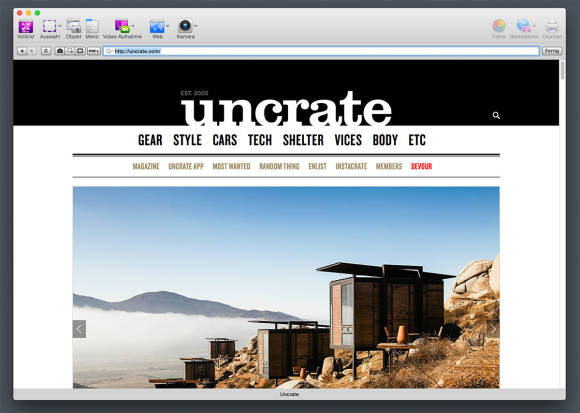
Task: Click the green maximize window button
Action: 37,13
